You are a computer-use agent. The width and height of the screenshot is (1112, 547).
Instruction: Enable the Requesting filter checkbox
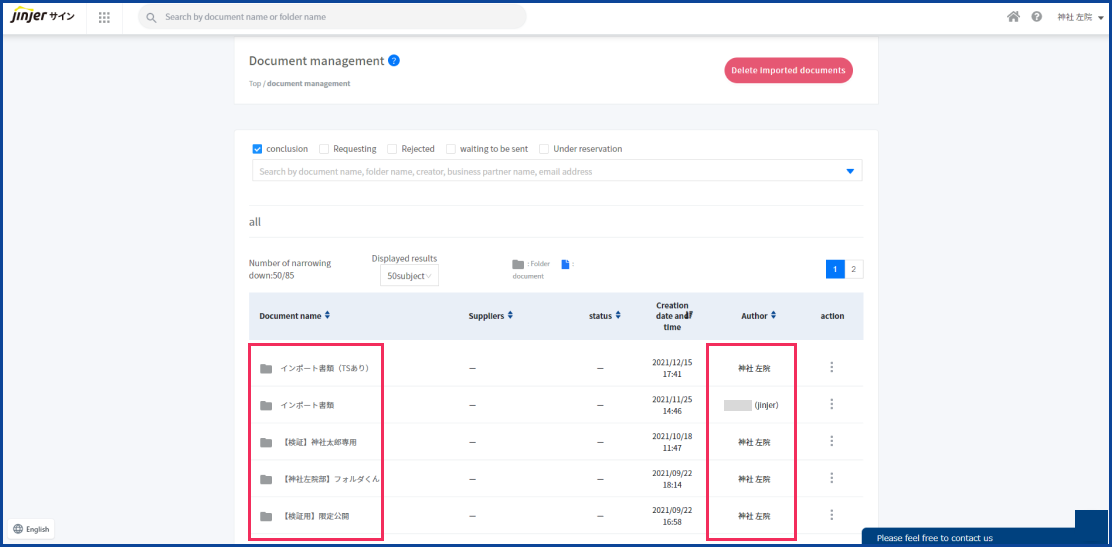(x=324, y=149)
